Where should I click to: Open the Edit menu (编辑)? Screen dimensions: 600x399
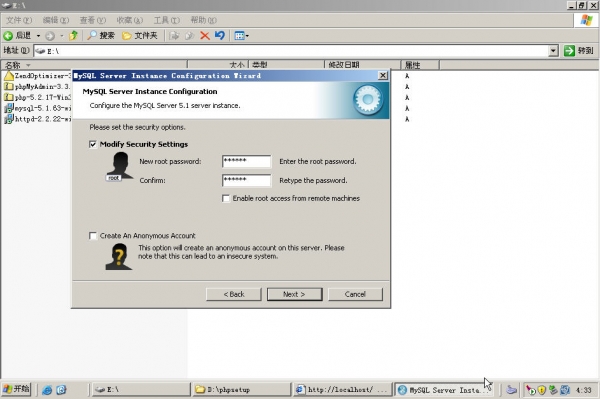pos(56,20)
